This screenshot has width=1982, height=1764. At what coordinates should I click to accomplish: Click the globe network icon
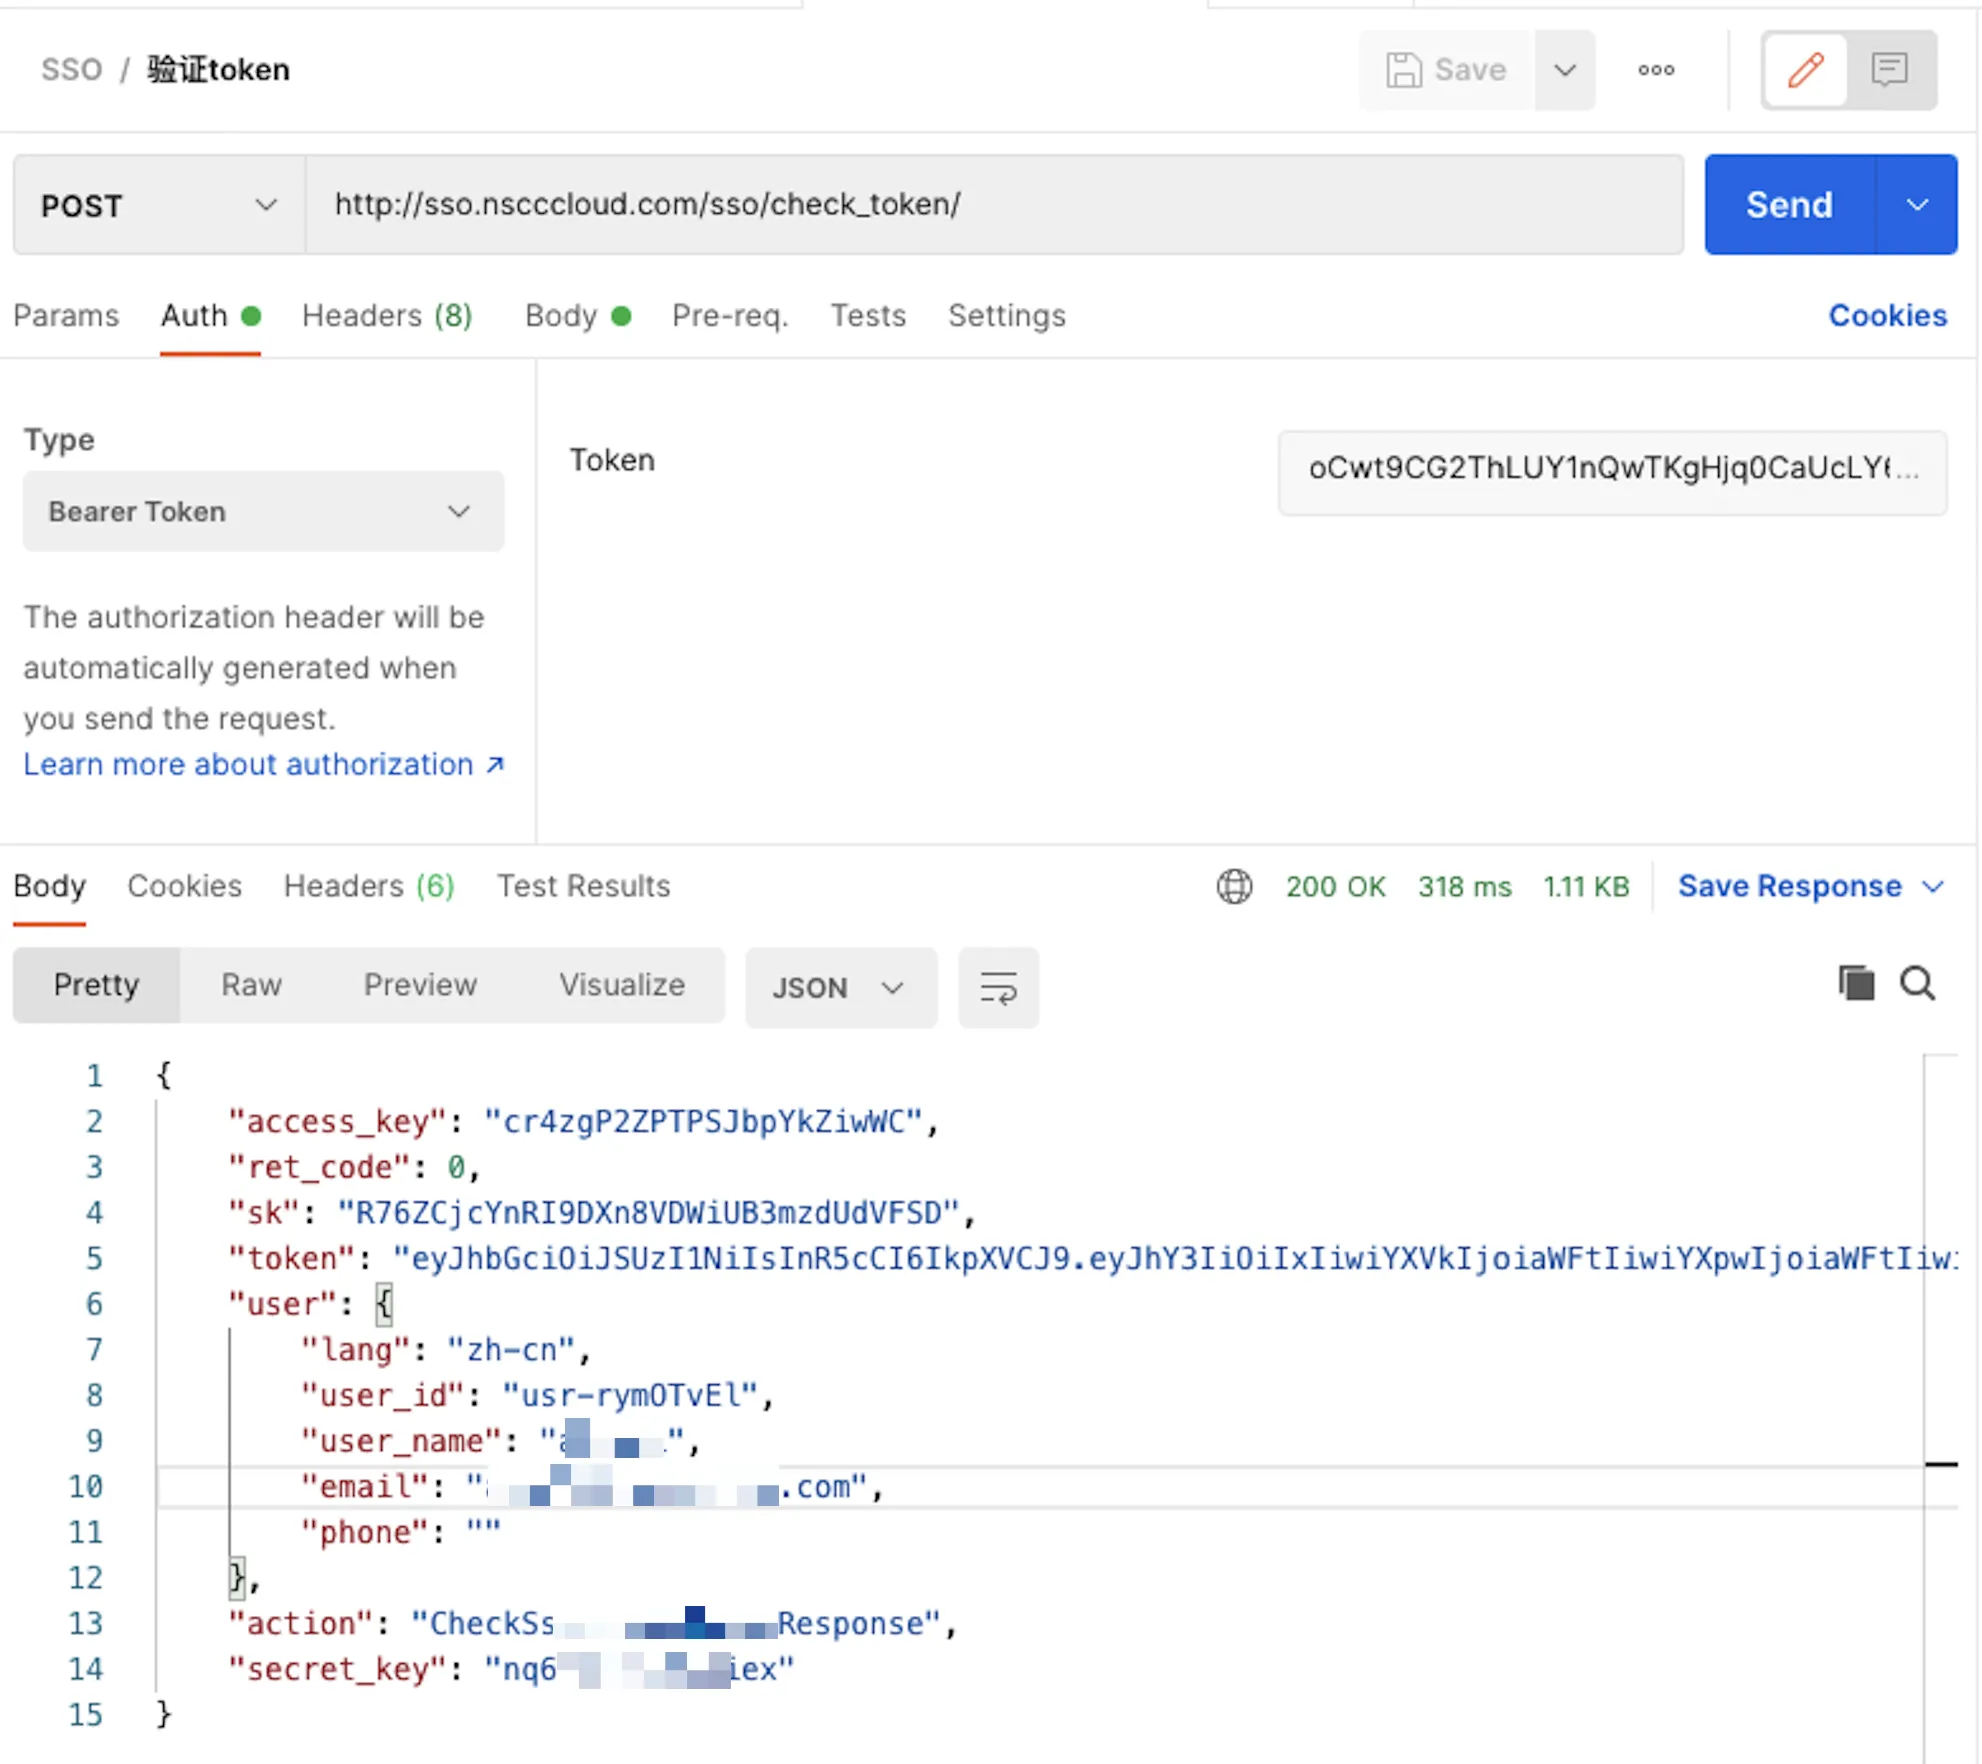(x=1234, y=886)
